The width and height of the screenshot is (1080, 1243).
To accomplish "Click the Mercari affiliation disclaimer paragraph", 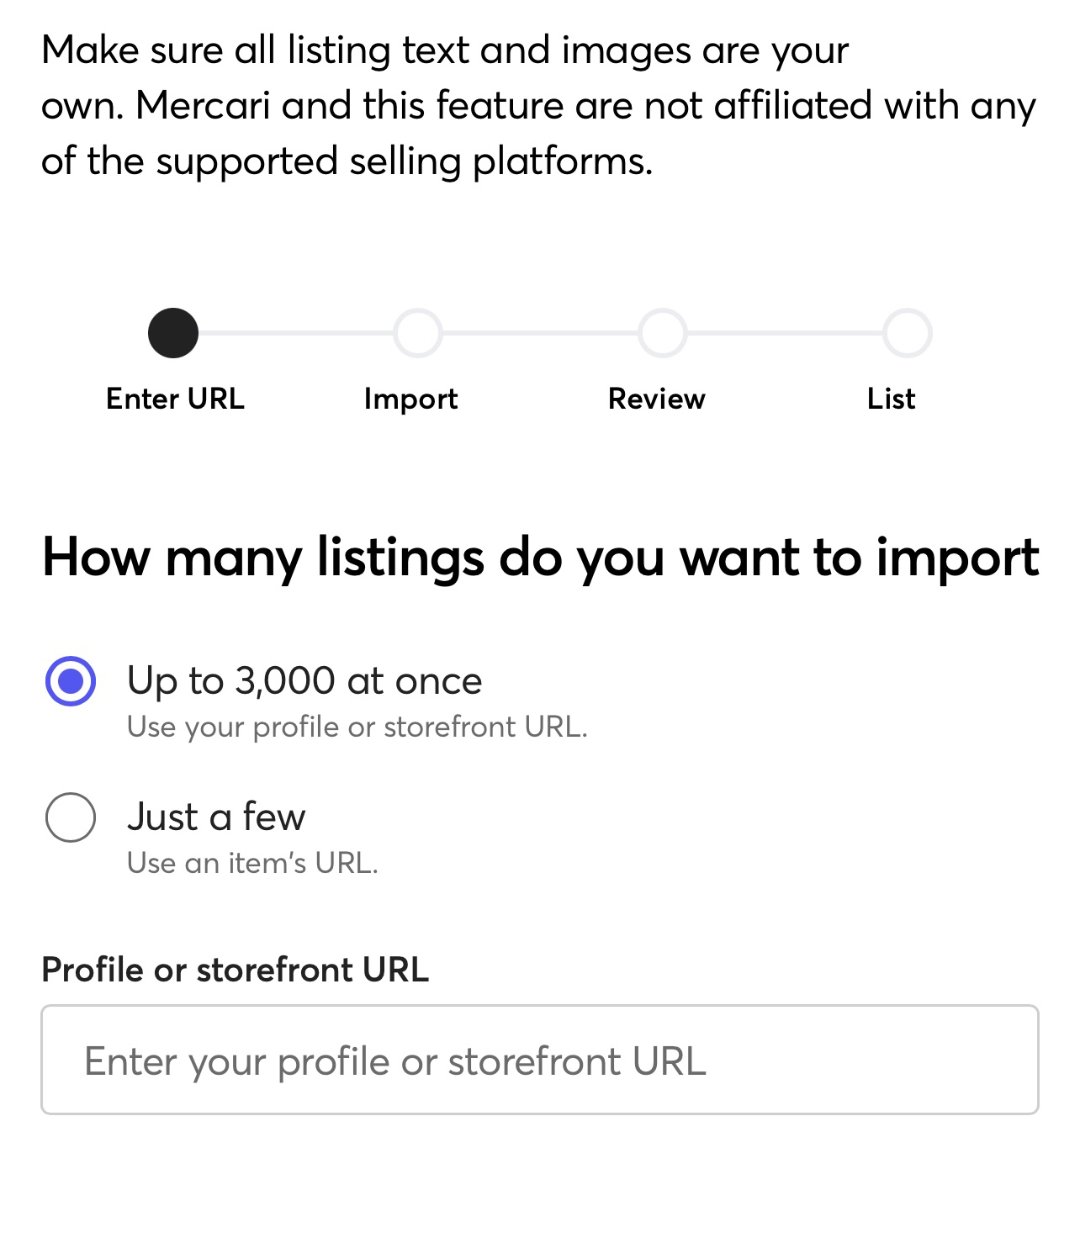I will pos(540,105).
